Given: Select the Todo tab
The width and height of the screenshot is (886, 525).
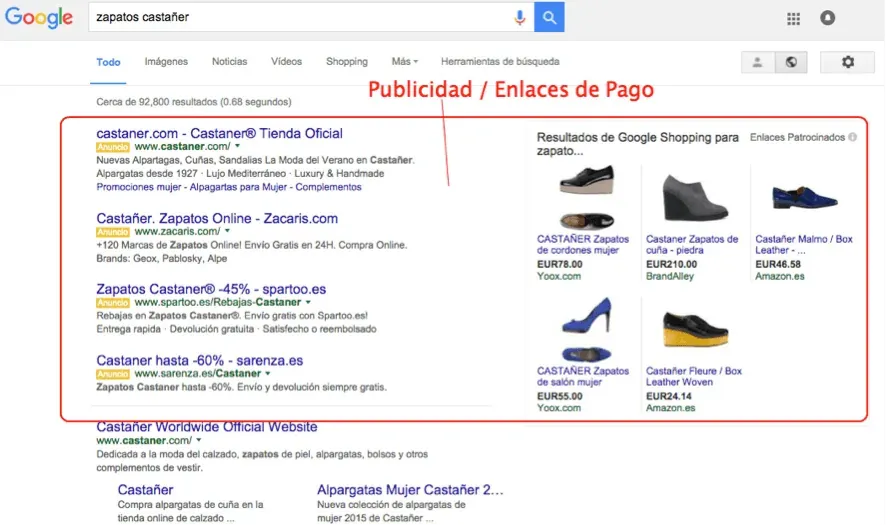Looking at the screenshot, I should pyautogui.click(x=108, y=62).
